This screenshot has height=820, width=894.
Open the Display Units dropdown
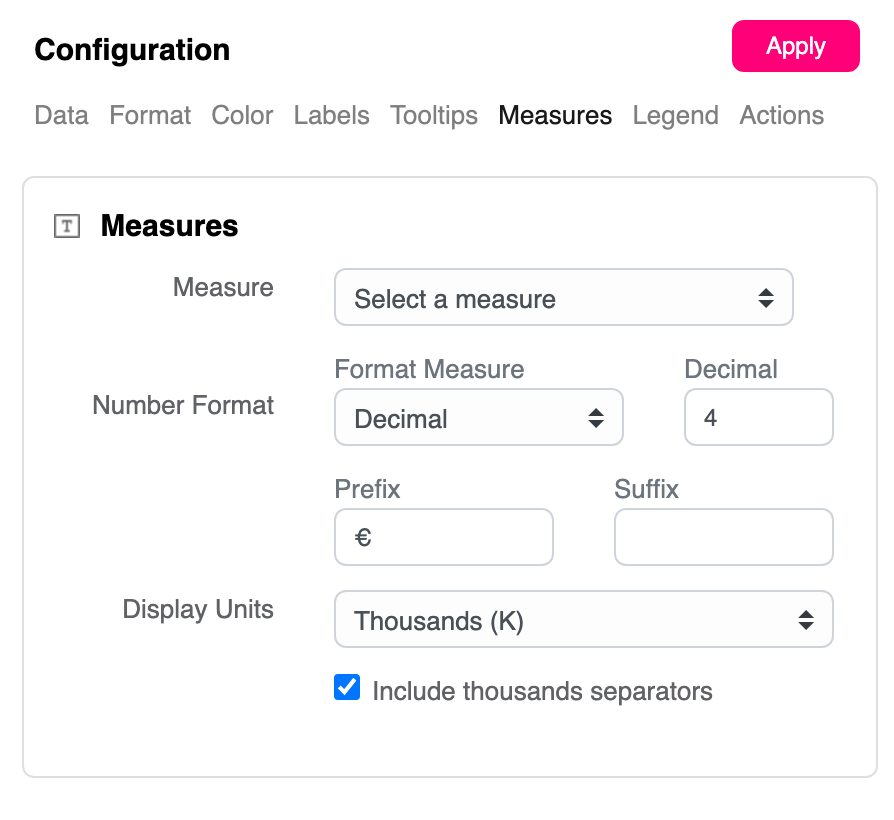pyautogui.click(x=583, y=620)
